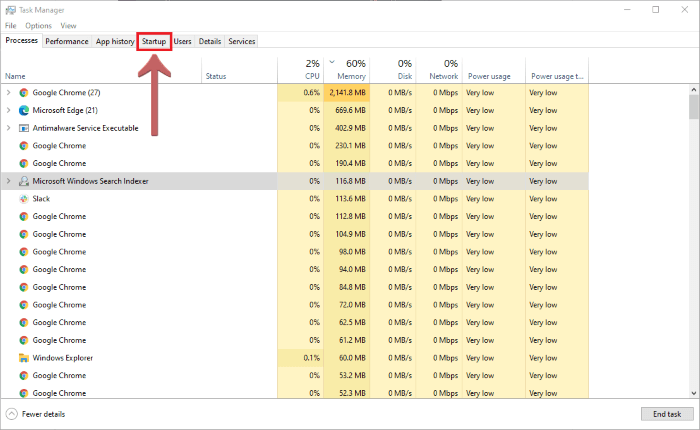Click the Chrome icon for 61.2 MB process
The image size is (700, 430).
(24, 340)
